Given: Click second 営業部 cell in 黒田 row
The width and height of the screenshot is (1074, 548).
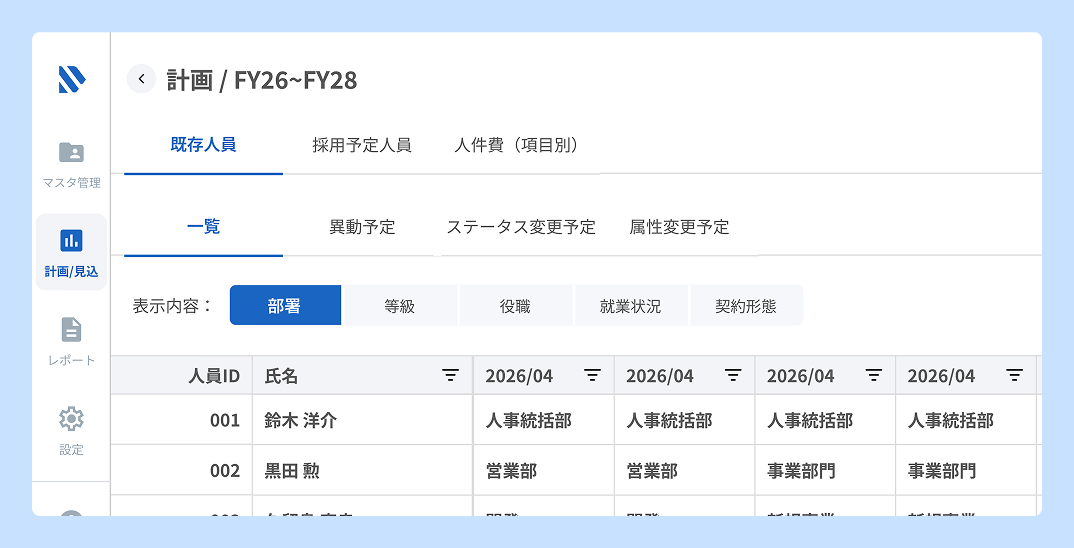Looking at the screenshot, I should pyautogui.click(x=684, y=471).
